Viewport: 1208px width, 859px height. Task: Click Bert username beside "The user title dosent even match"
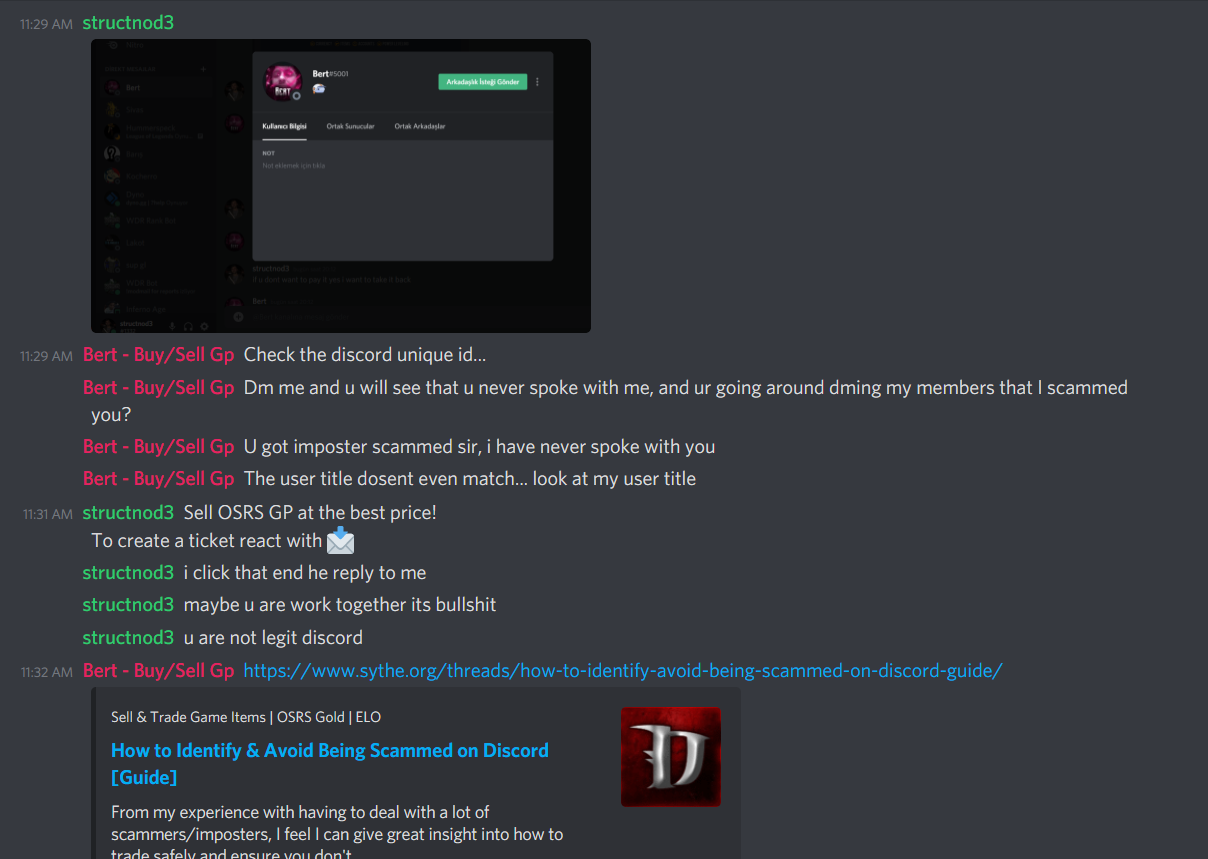[x=158, y=479]
